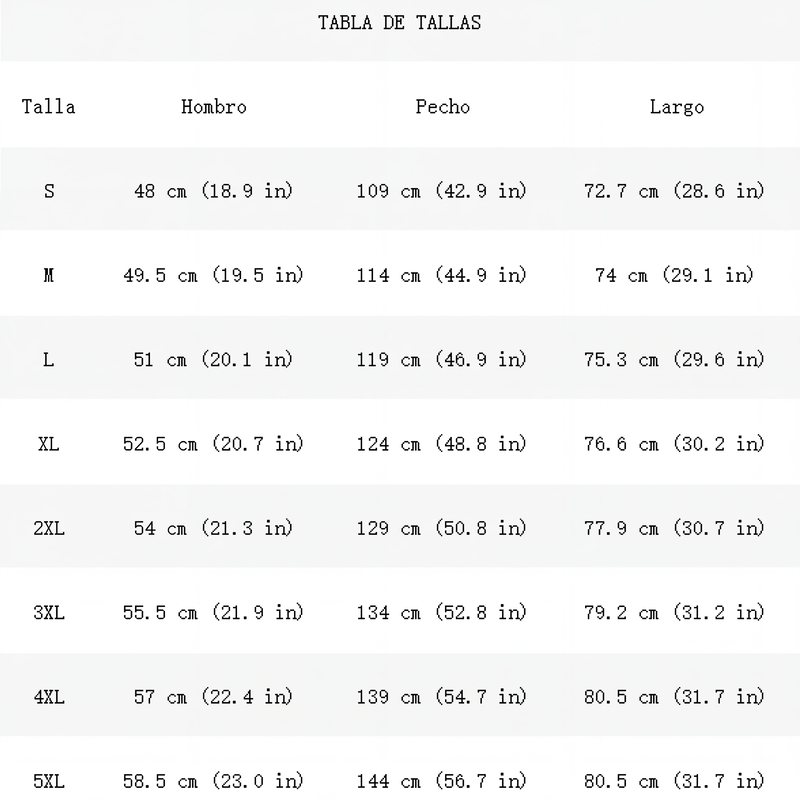The width and height of the screenshot is (800, 800).
Task: Click the 3XL size row label
Action: coord(49,612)
